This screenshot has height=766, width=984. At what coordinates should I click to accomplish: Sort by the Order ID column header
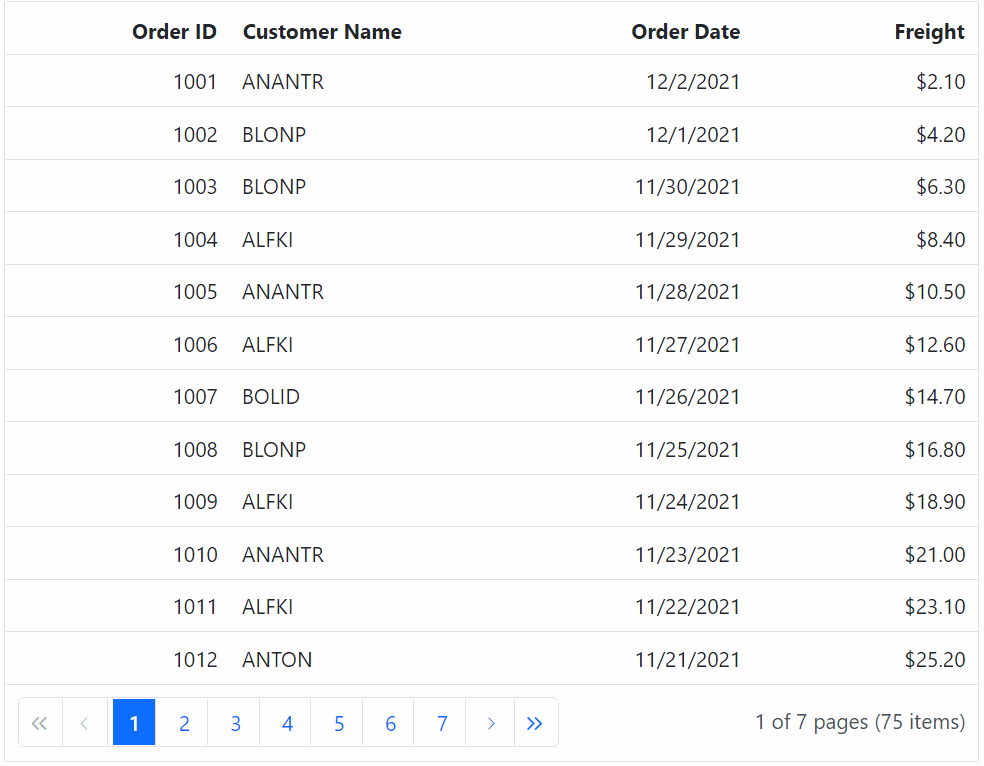pos(174,32)
